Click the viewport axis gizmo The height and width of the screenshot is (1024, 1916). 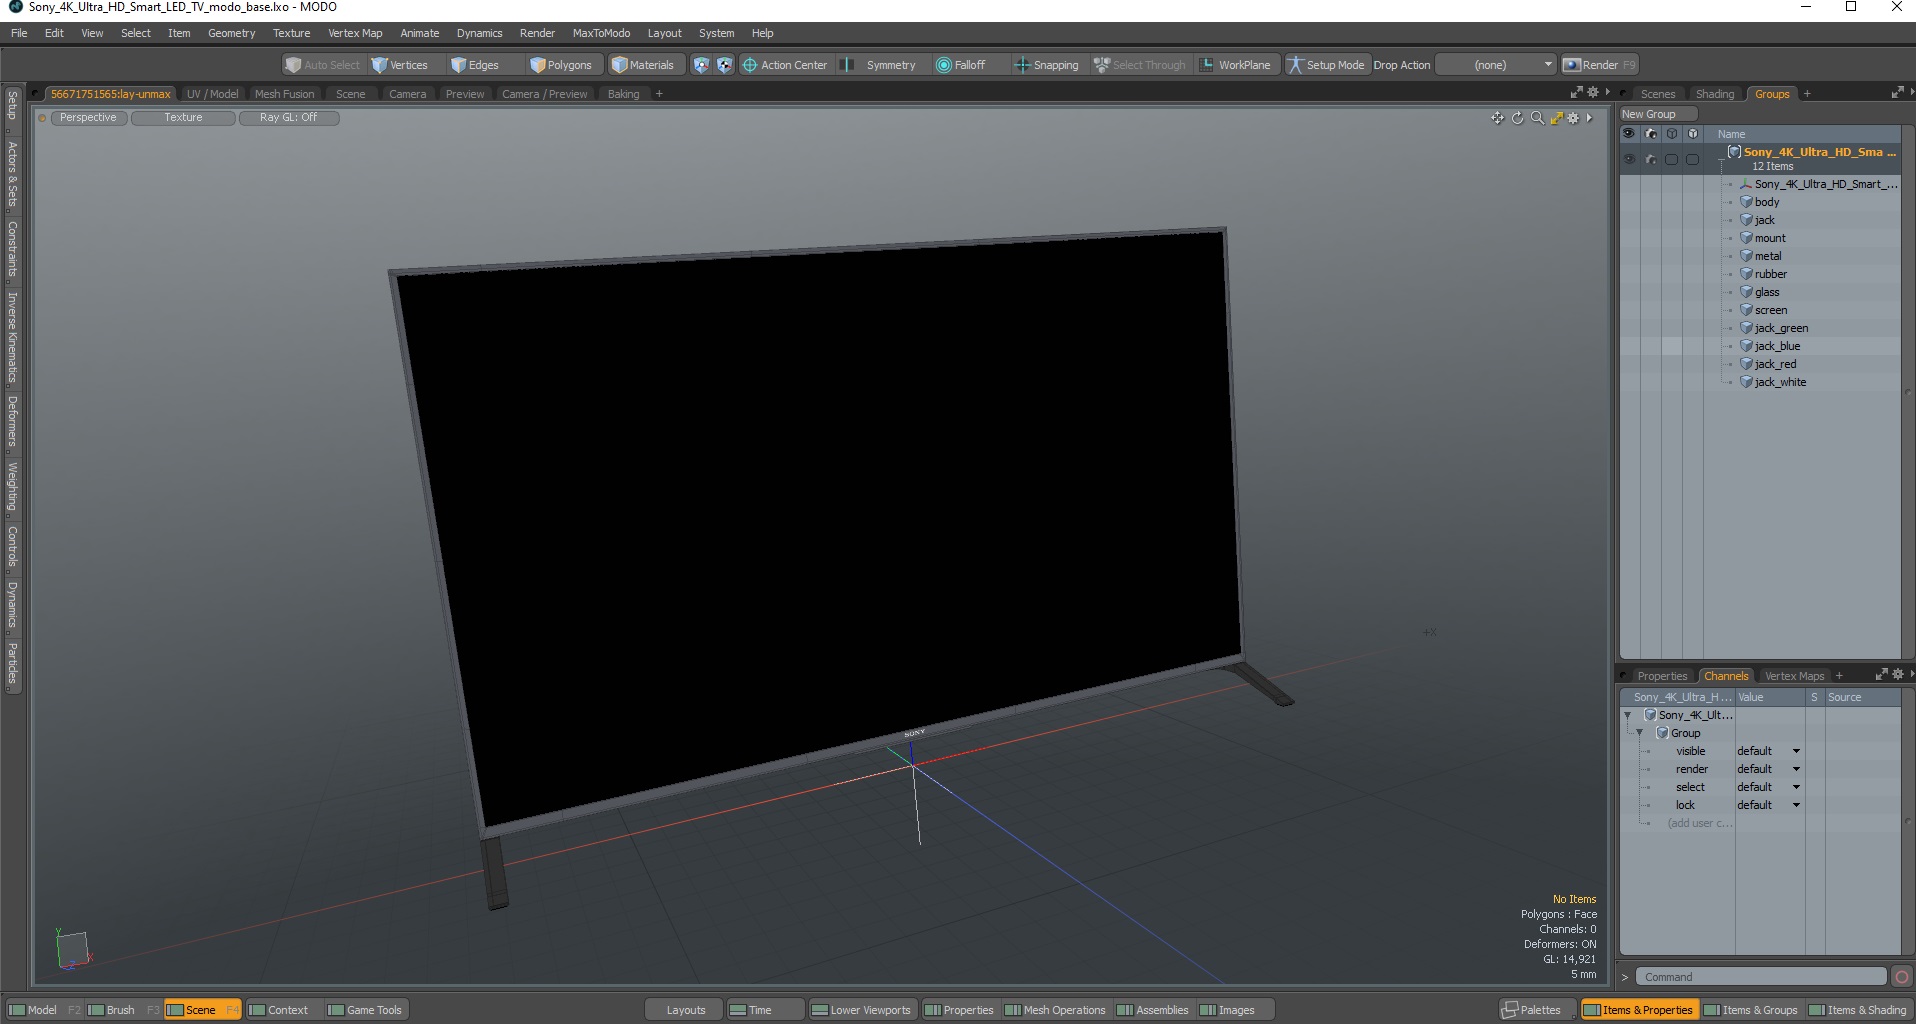tap(72, 949)
